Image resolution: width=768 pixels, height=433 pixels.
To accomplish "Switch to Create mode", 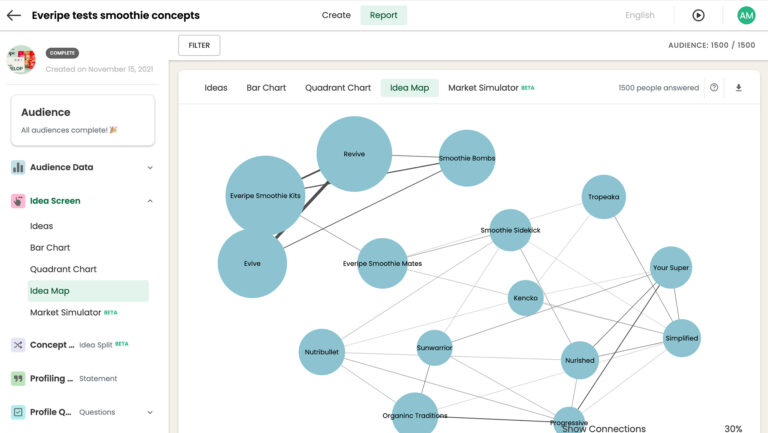I will (336, 16).
